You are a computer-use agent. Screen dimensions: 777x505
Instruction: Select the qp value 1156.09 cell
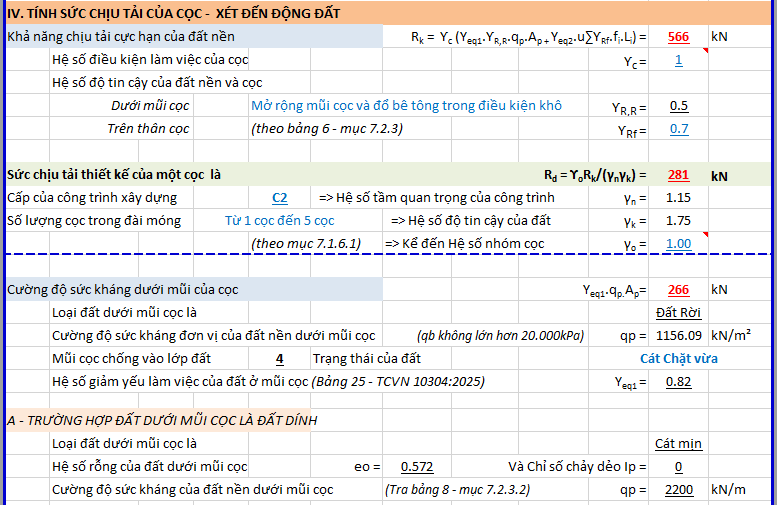click(x=678, y=336)
